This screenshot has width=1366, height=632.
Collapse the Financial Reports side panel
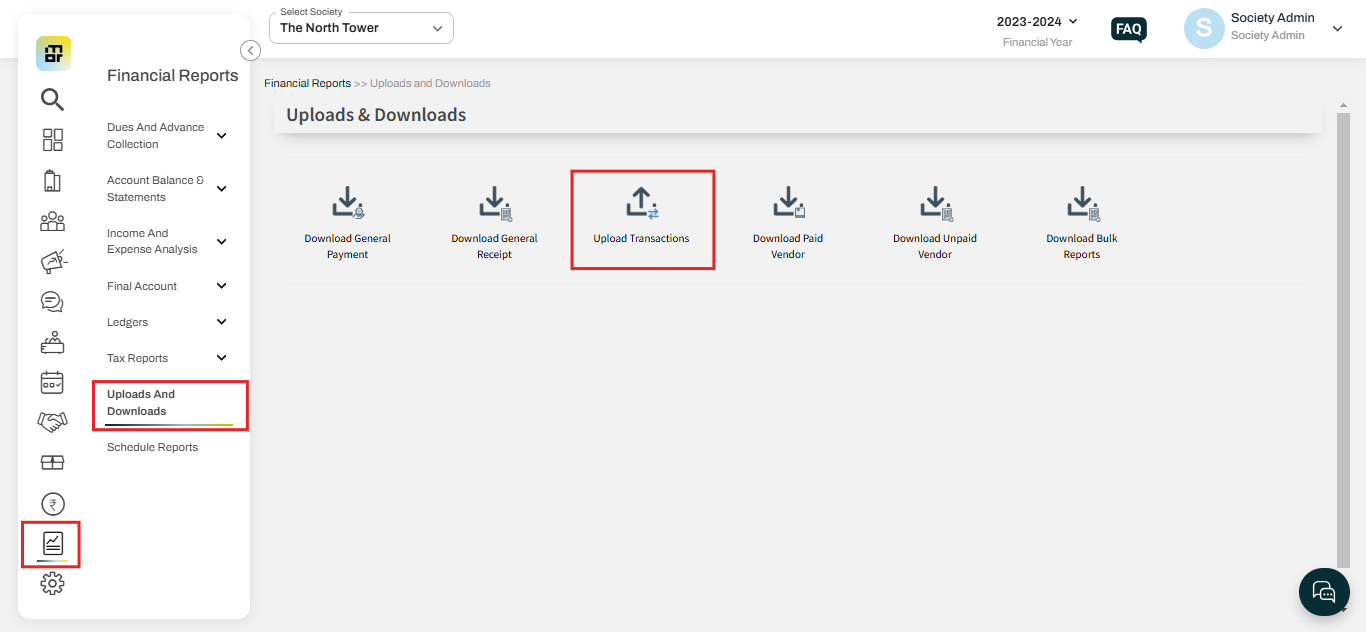point(251,51)
